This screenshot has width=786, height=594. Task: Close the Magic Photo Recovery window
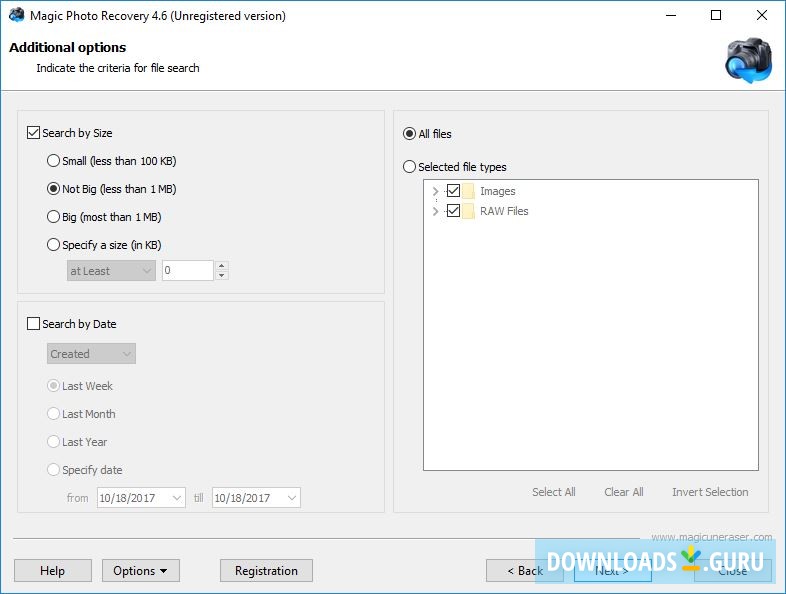coord(761,16)
